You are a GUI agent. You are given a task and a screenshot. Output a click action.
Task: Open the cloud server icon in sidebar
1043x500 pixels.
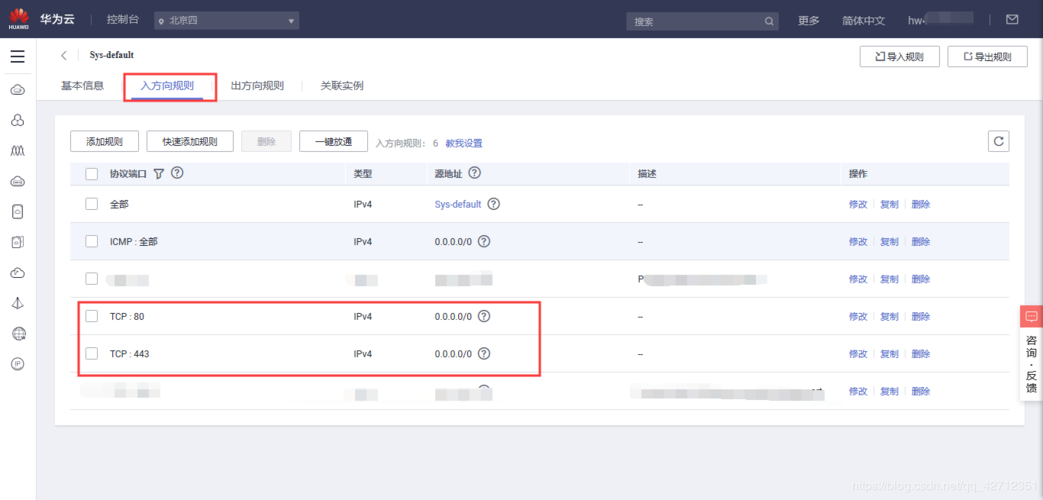pos(18,90)
